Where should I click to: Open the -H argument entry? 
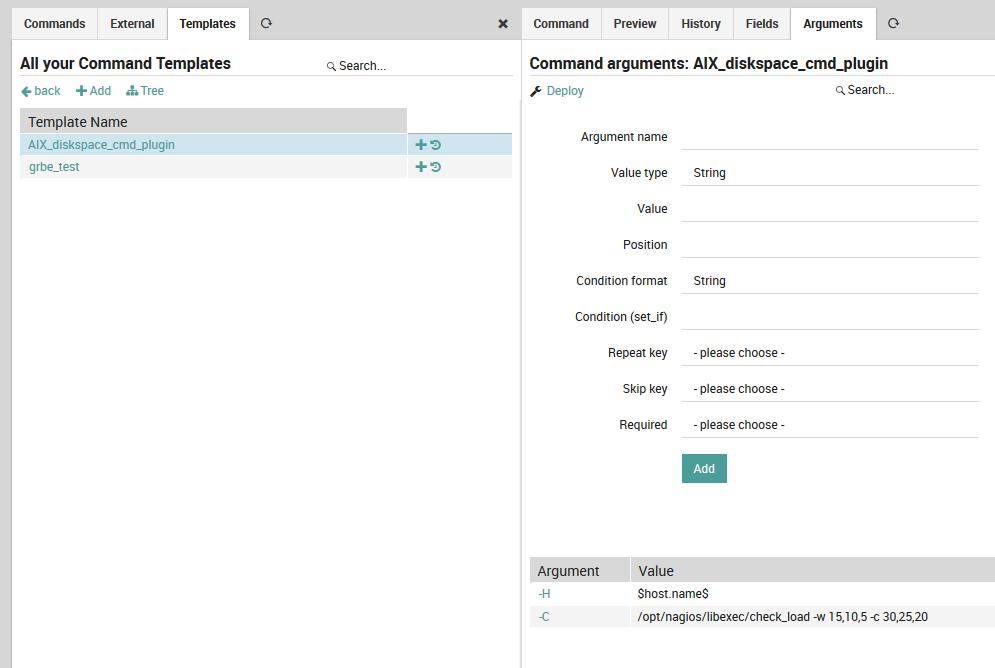[x=544, y=594]
